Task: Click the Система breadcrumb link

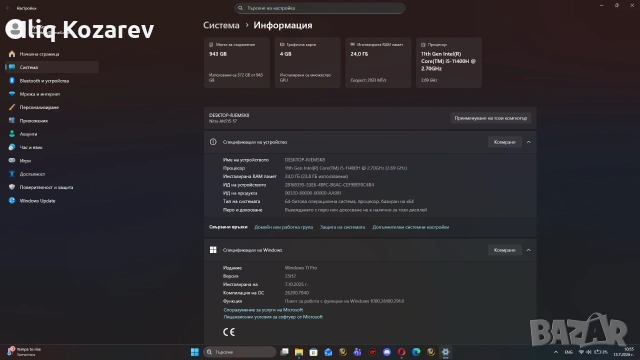Action: (x=221, y=25)
